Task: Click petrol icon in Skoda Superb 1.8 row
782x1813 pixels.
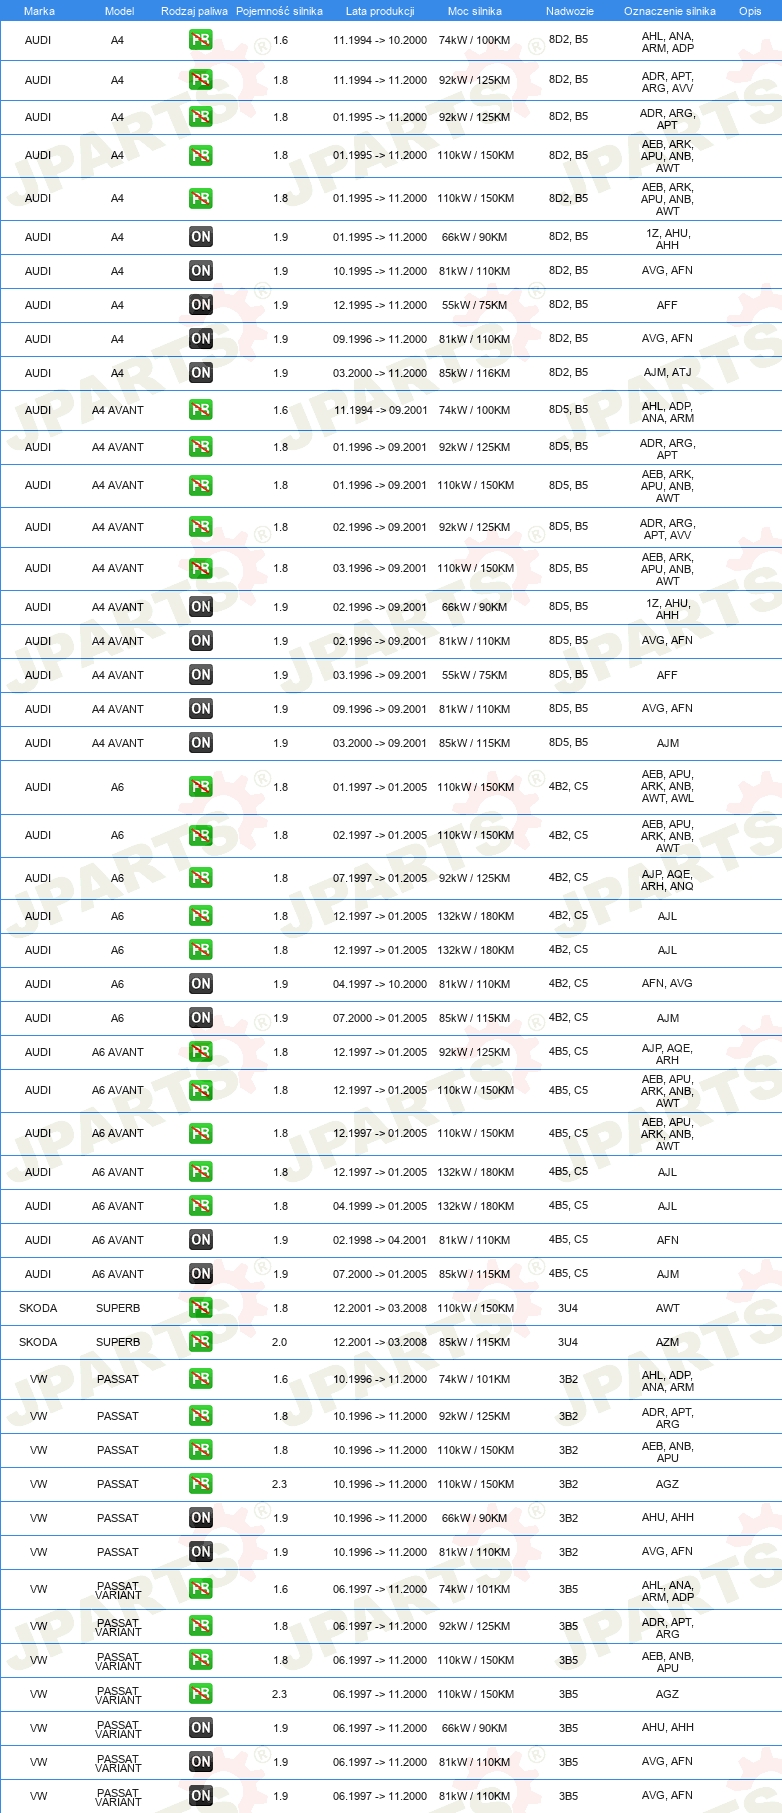Action: pyautogui.click(x=201, y=1308)
